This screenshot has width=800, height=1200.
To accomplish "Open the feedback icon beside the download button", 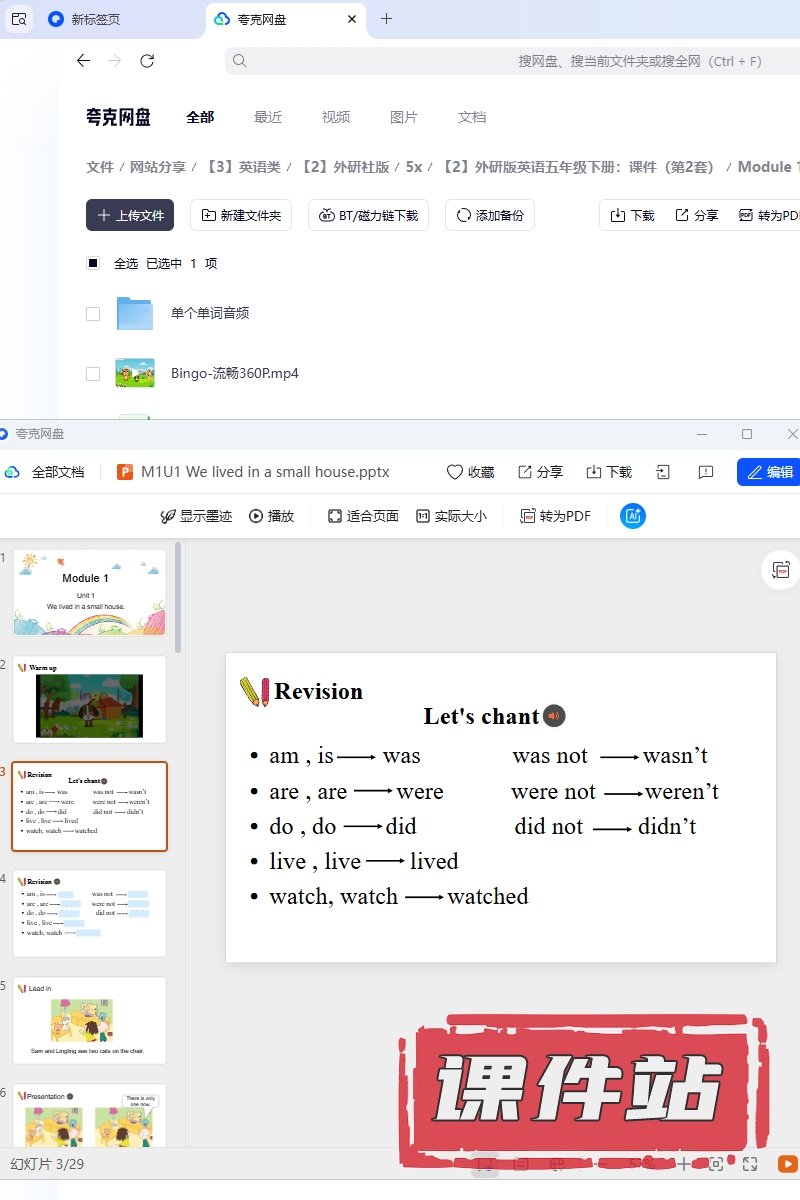I will pos(706,472).
